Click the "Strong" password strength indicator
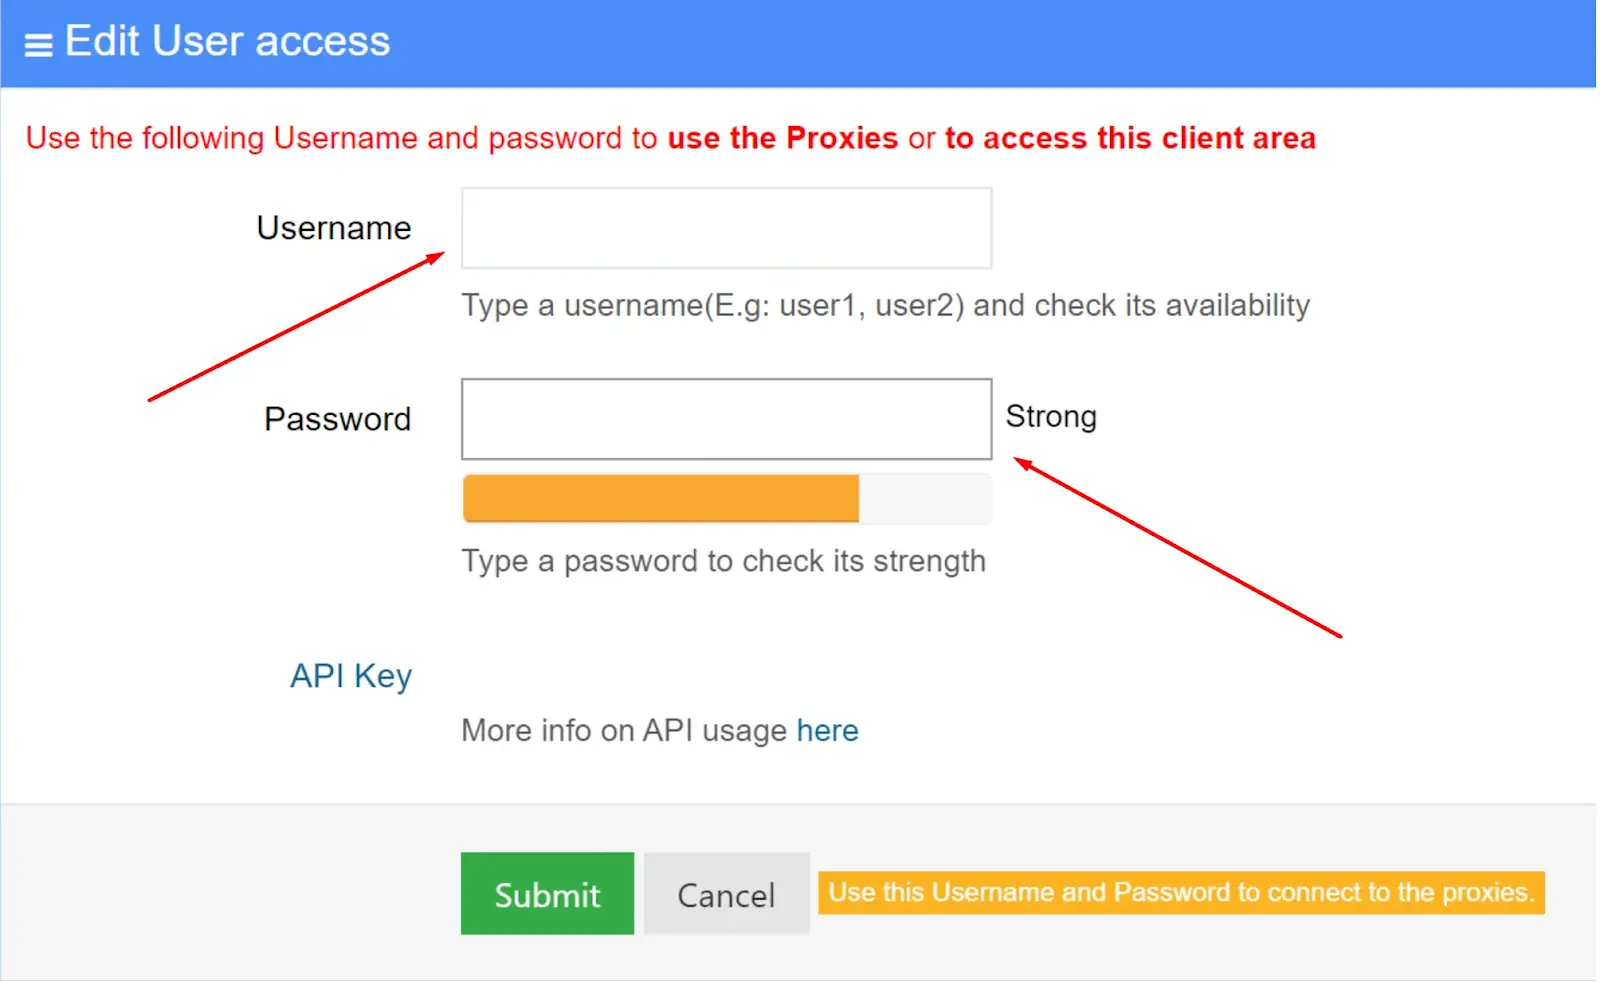The width and height of the screenshot is (1600, 982). tap(1051, 416)
